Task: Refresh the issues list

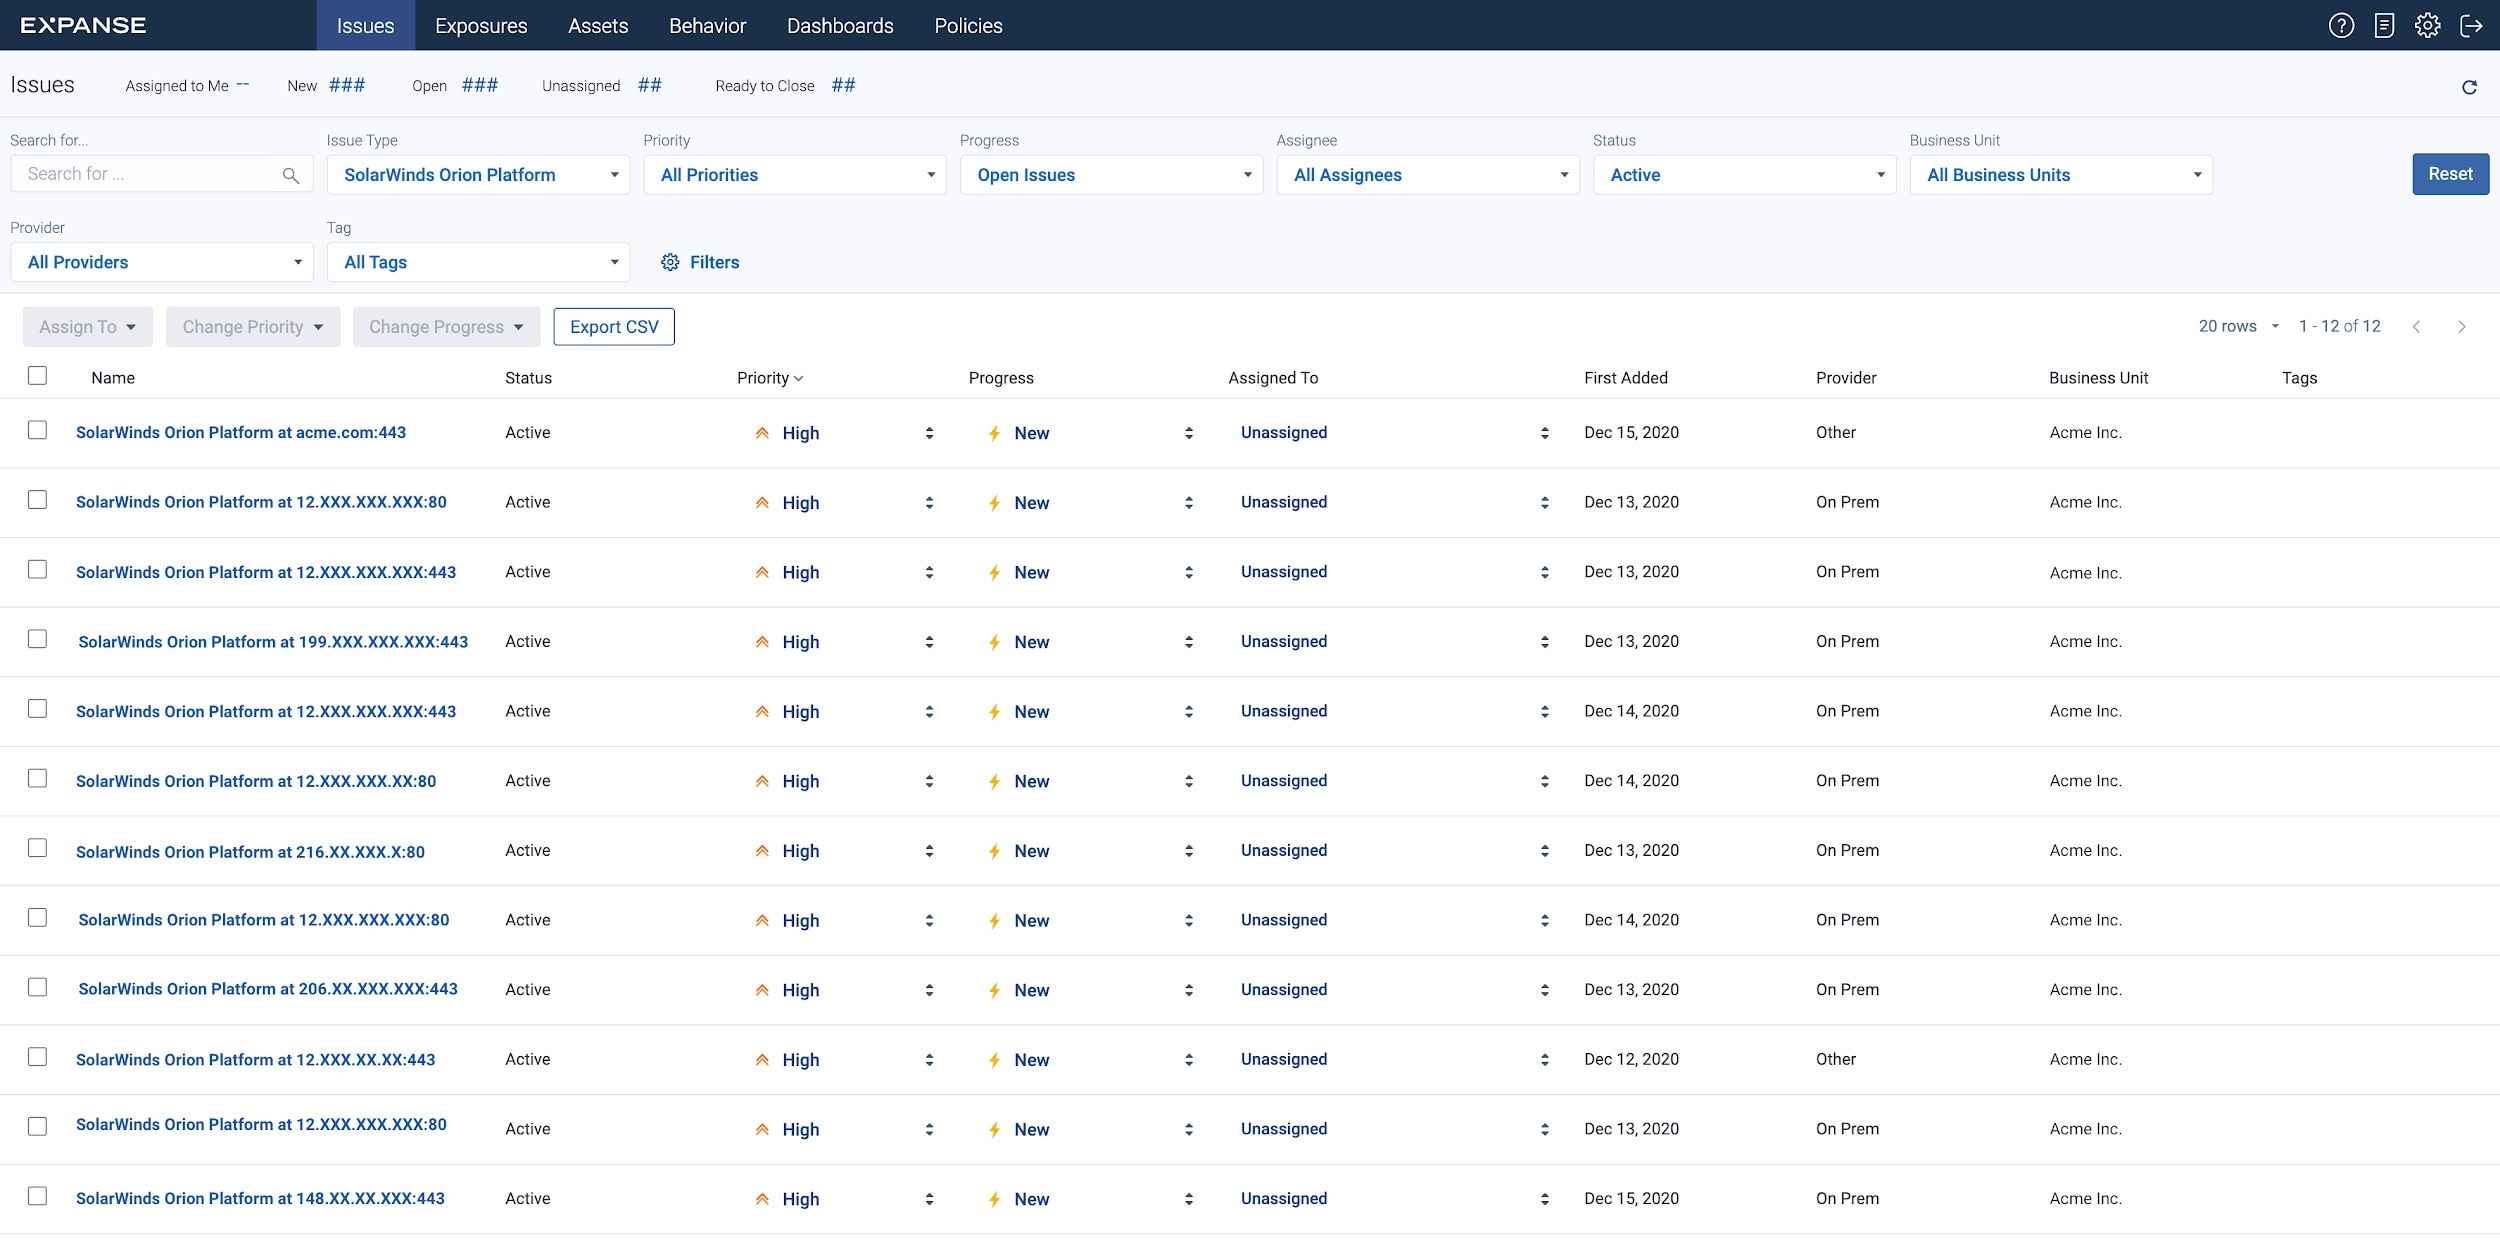Action: [2469, 87]
